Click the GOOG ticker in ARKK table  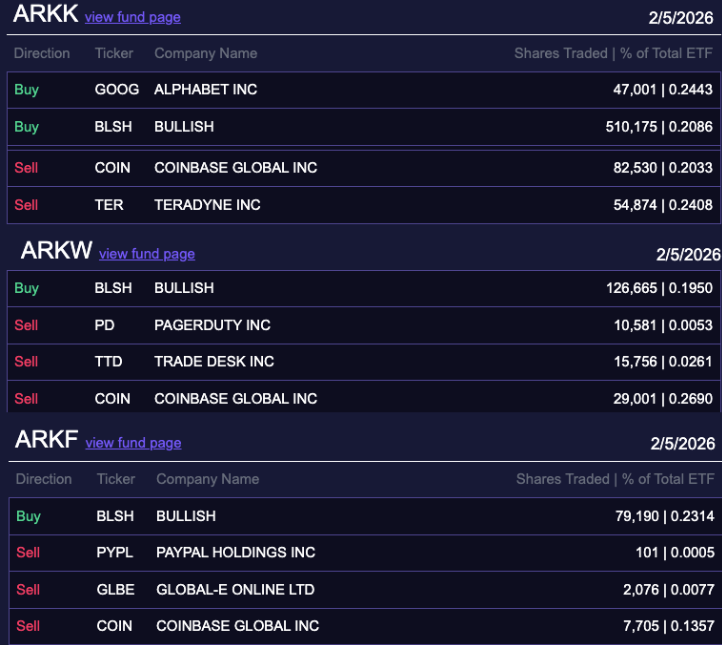(116, 90)
